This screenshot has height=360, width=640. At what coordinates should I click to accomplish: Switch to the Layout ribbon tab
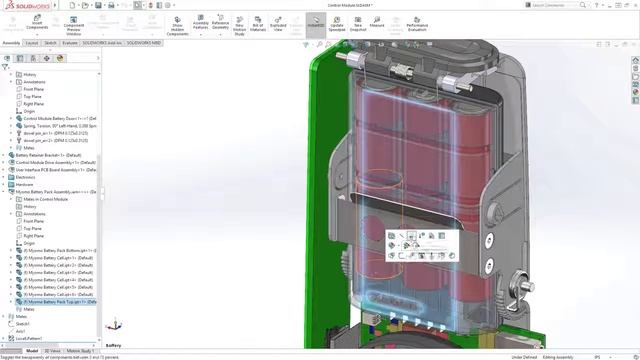tap(31, 43)
